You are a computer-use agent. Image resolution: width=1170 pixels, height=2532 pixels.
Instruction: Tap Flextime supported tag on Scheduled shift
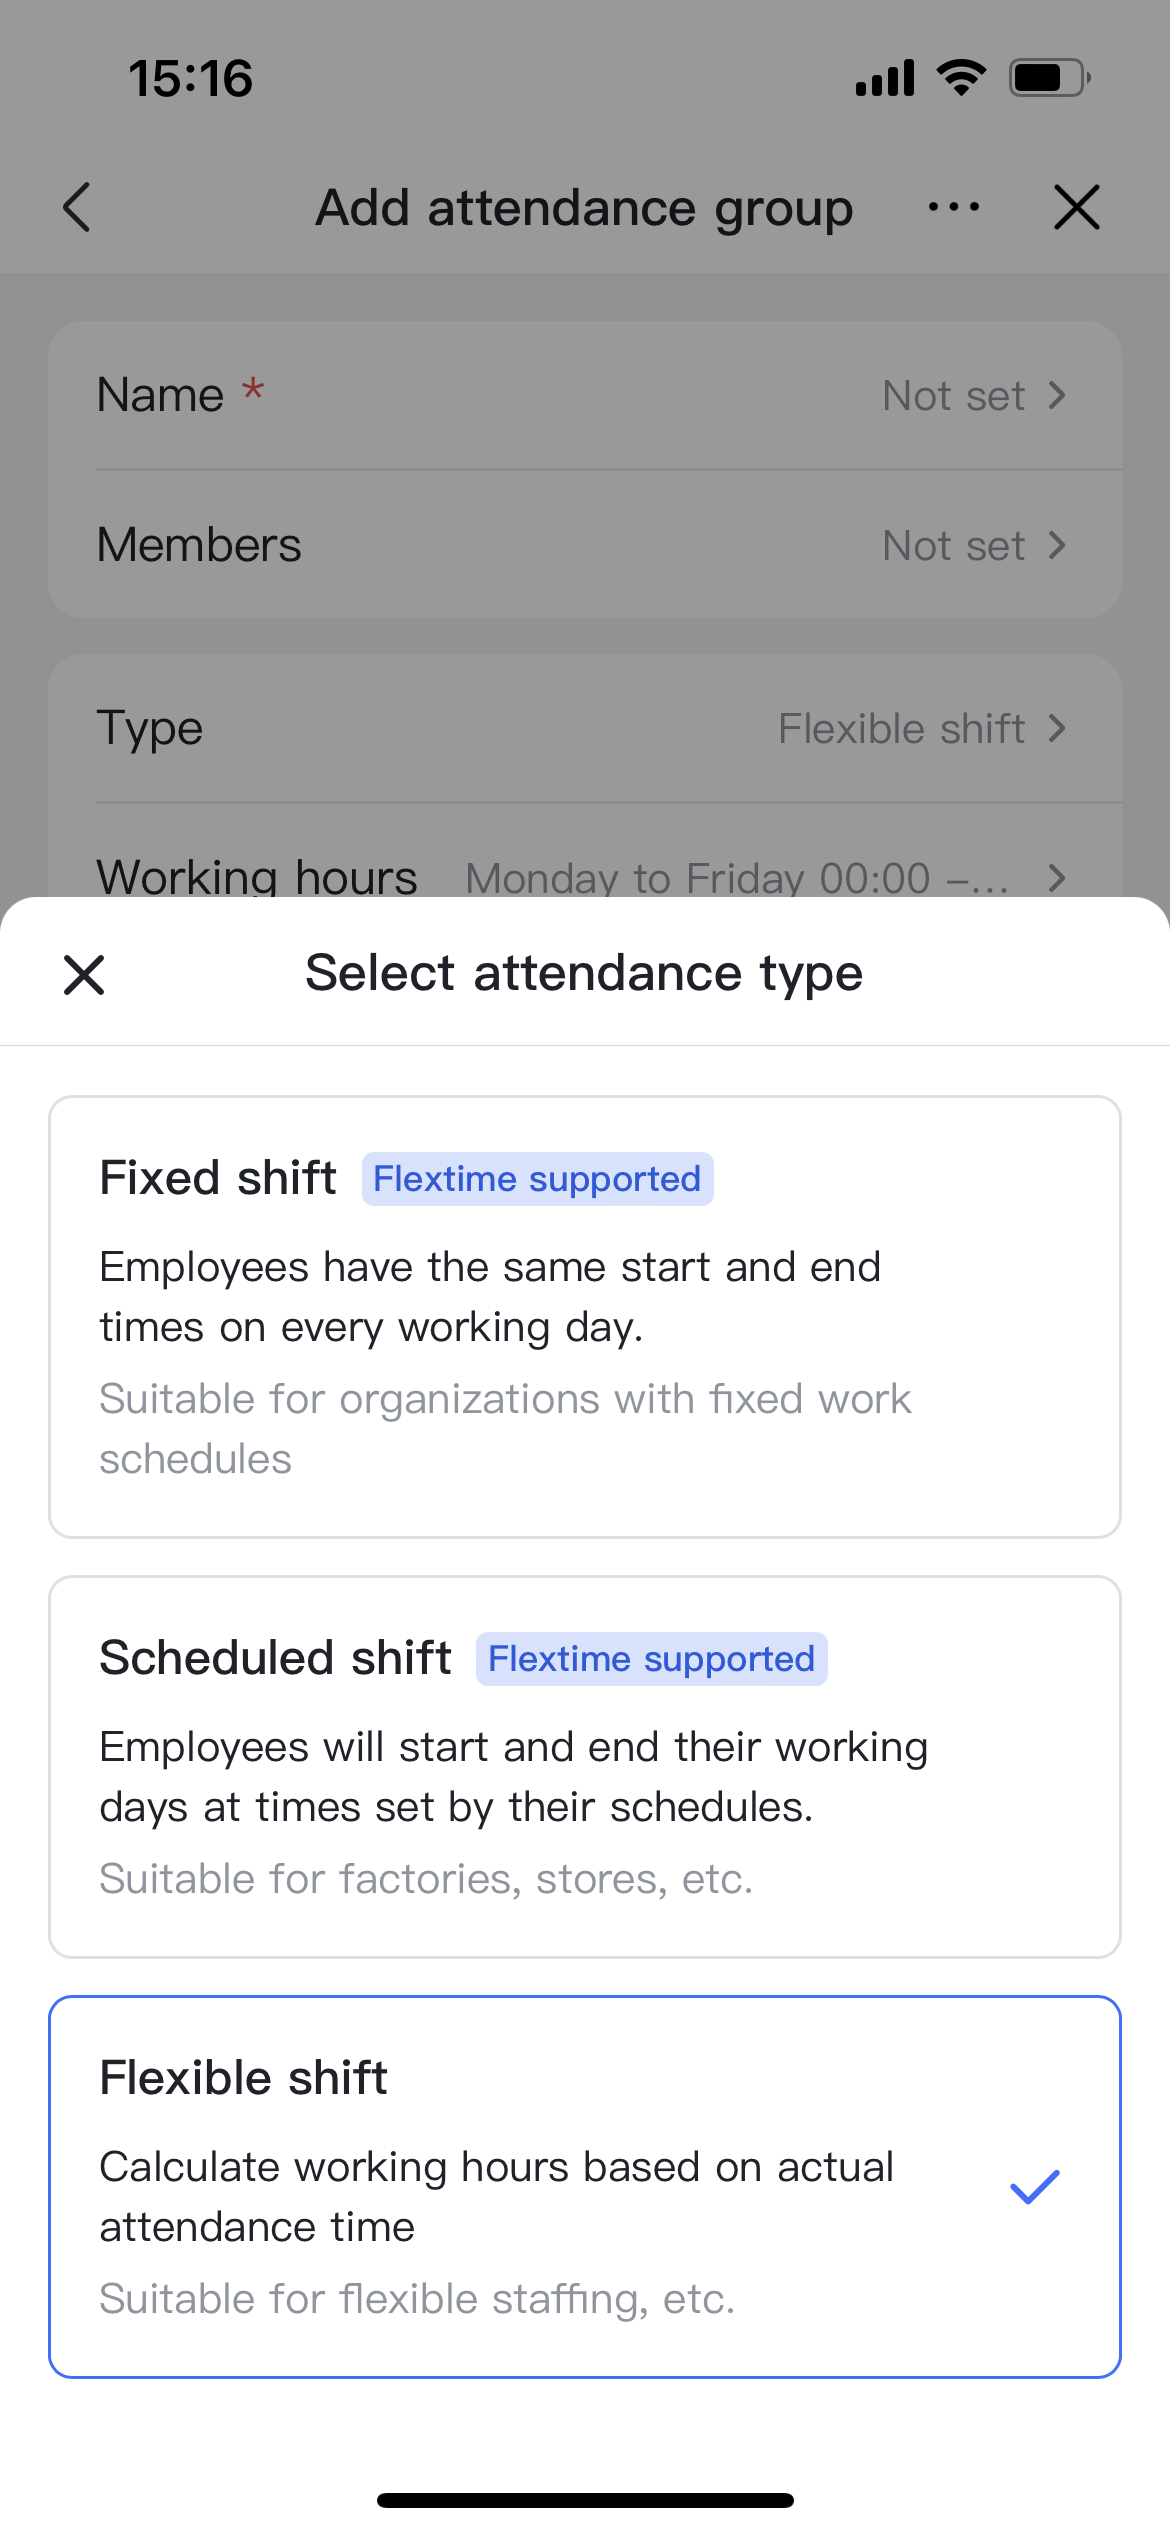651,1659
